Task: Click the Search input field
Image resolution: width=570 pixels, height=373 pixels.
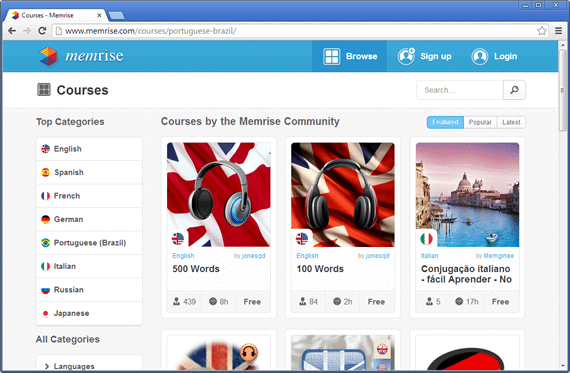Action: (x=460, y=90)
